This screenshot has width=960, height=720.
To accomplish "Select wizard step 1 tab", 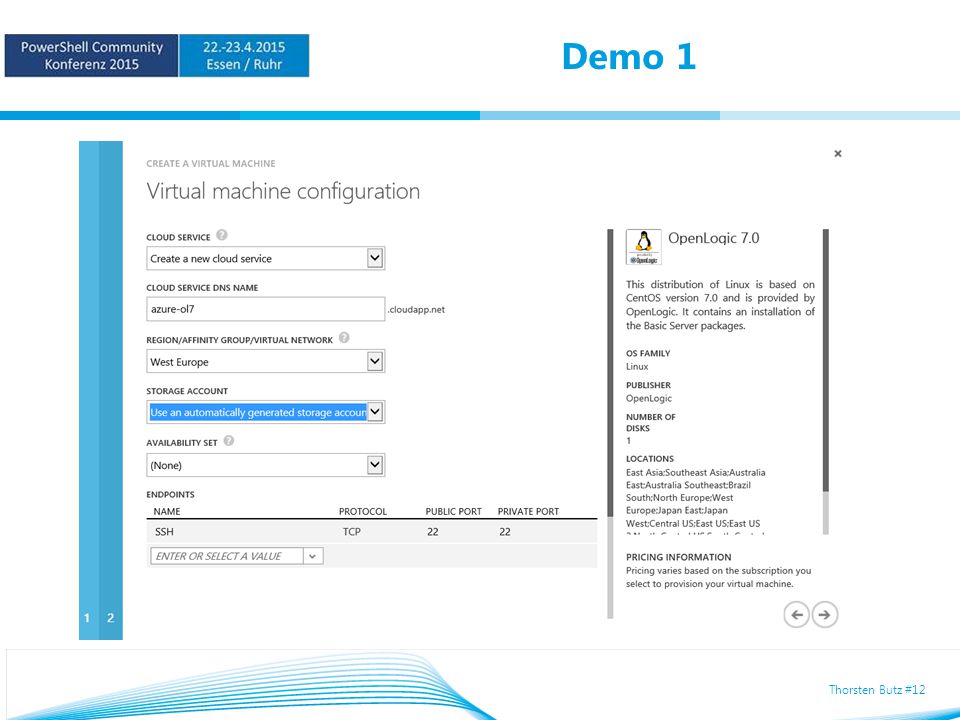I will click(88, 391).
